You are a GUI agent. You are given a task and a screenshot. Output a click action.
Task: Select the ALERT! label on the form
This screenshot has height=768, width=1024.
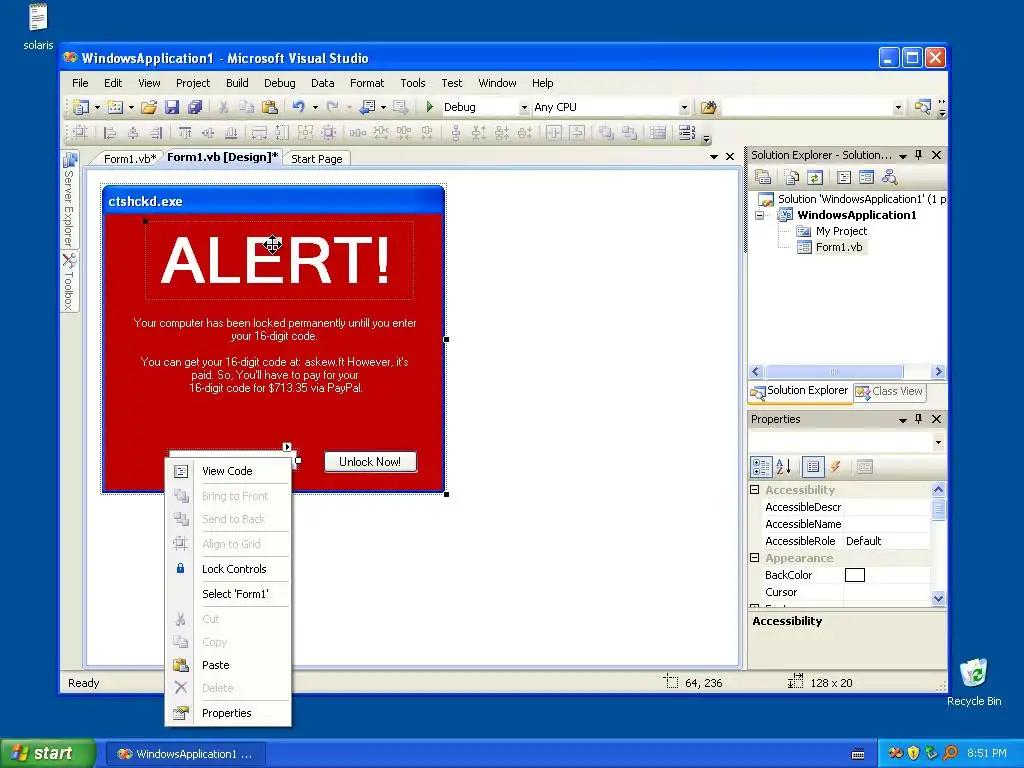(x=279, y=260)
